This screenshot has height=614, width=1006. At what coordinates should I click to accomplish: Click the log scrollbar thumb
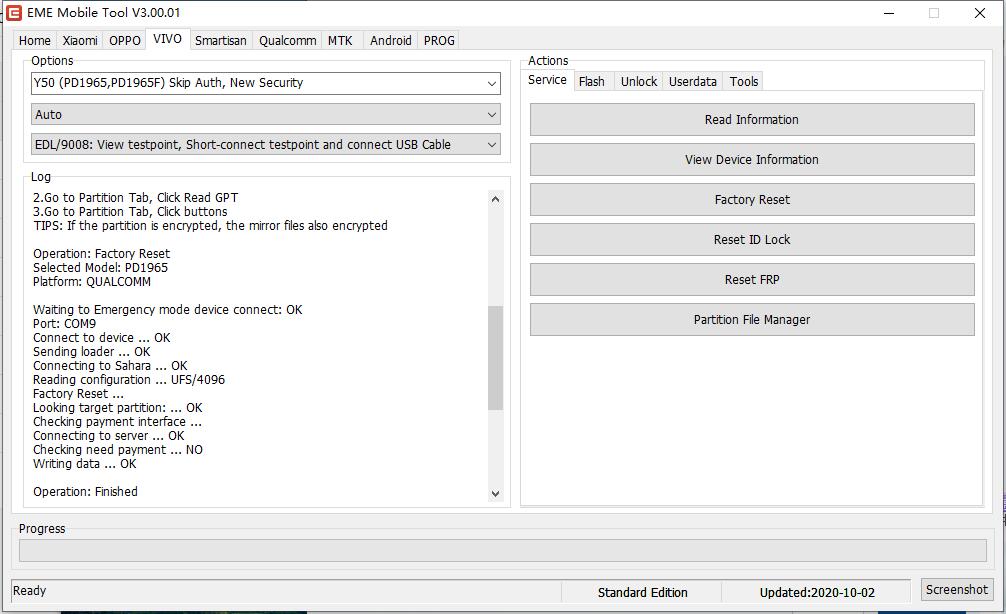pyautogui.click(x=495, y=357)
